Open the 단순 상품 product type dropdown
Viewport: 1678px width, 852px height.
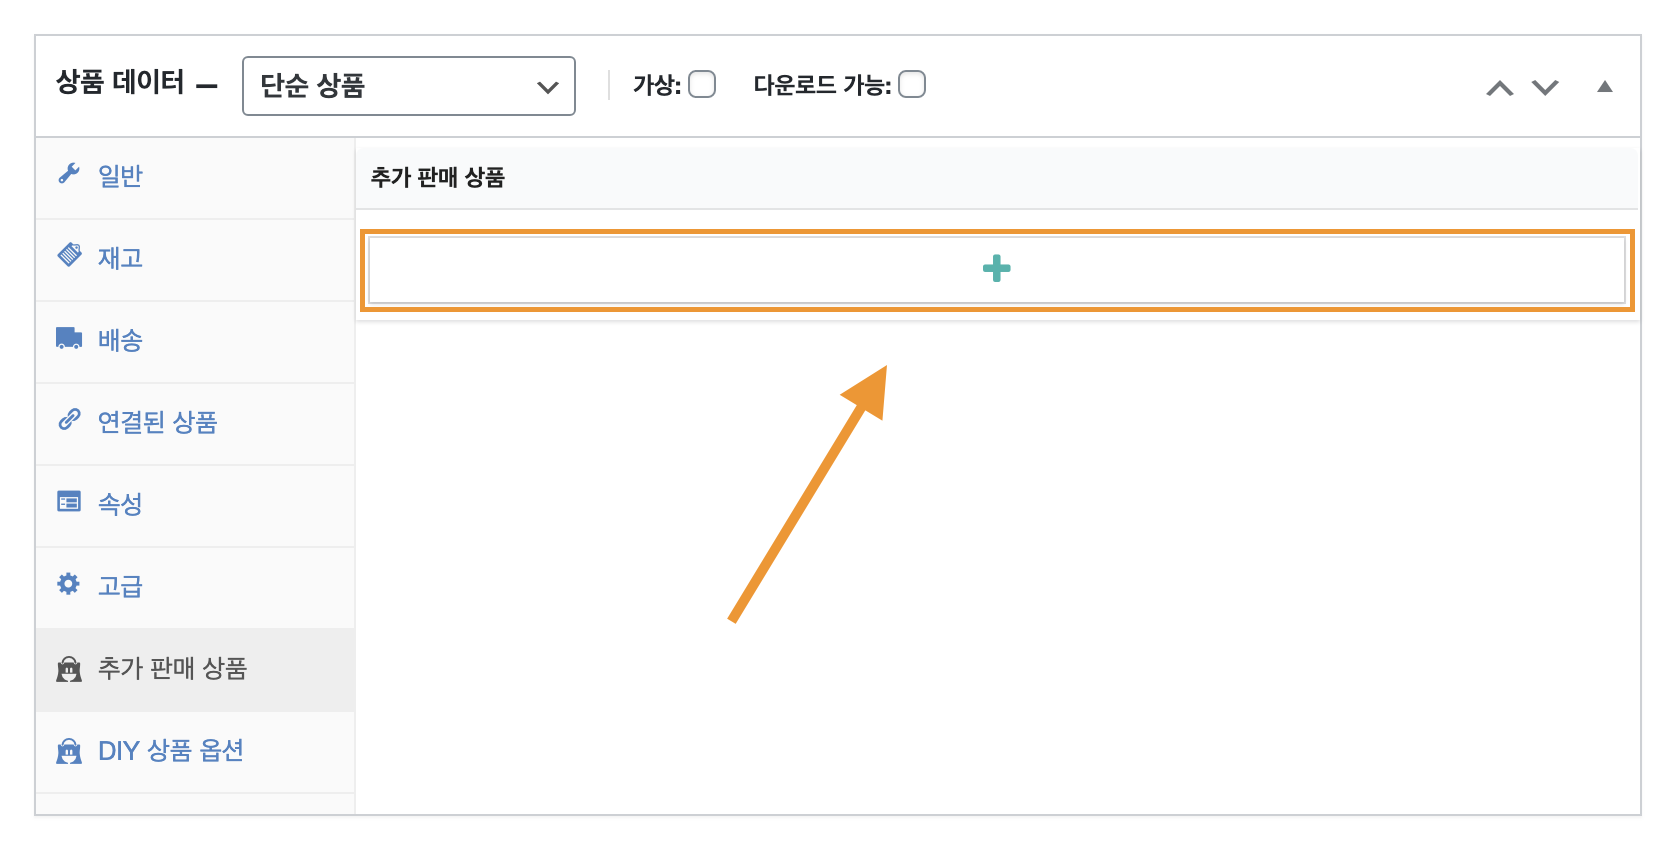[408, 86]
